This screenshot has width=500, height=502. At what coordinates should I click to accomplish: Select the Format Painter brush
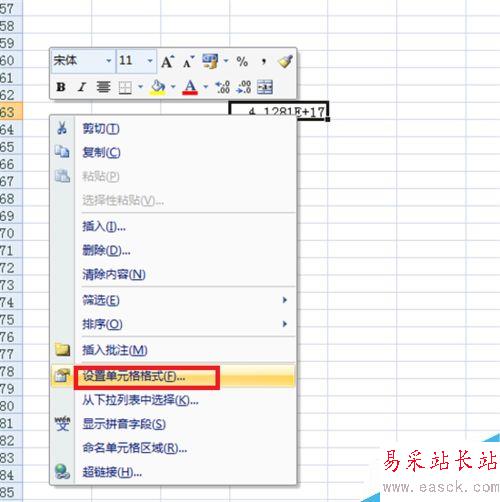(x=285, y=61)
